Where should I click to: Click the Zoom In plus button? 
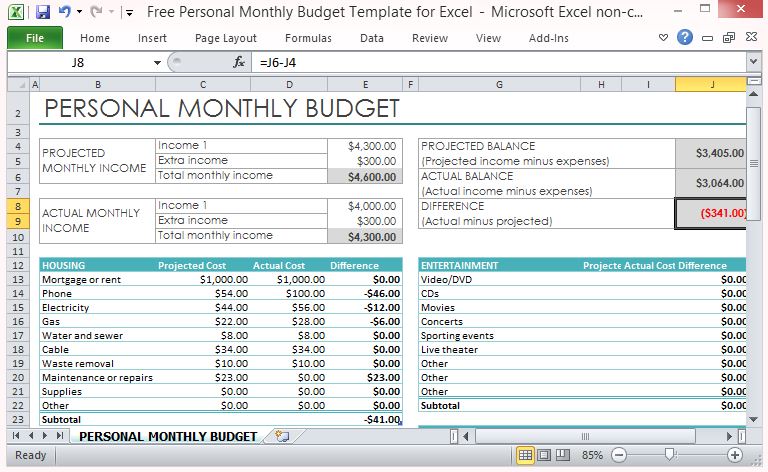[x=734, y=455]
